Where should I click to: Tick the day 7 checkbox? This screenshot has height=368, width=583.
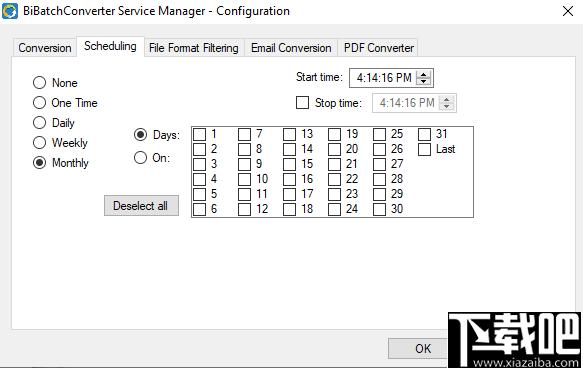coord(244,134)
